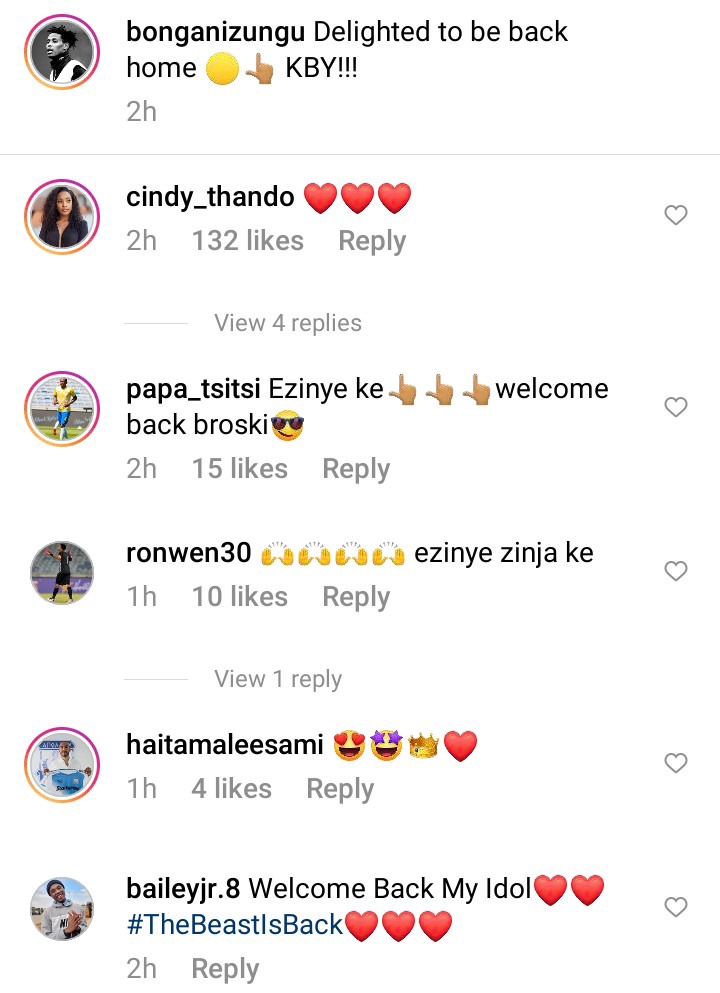Like ronwen30's comment via heart icon
720x993 pixels.
[x=676, y=571]
